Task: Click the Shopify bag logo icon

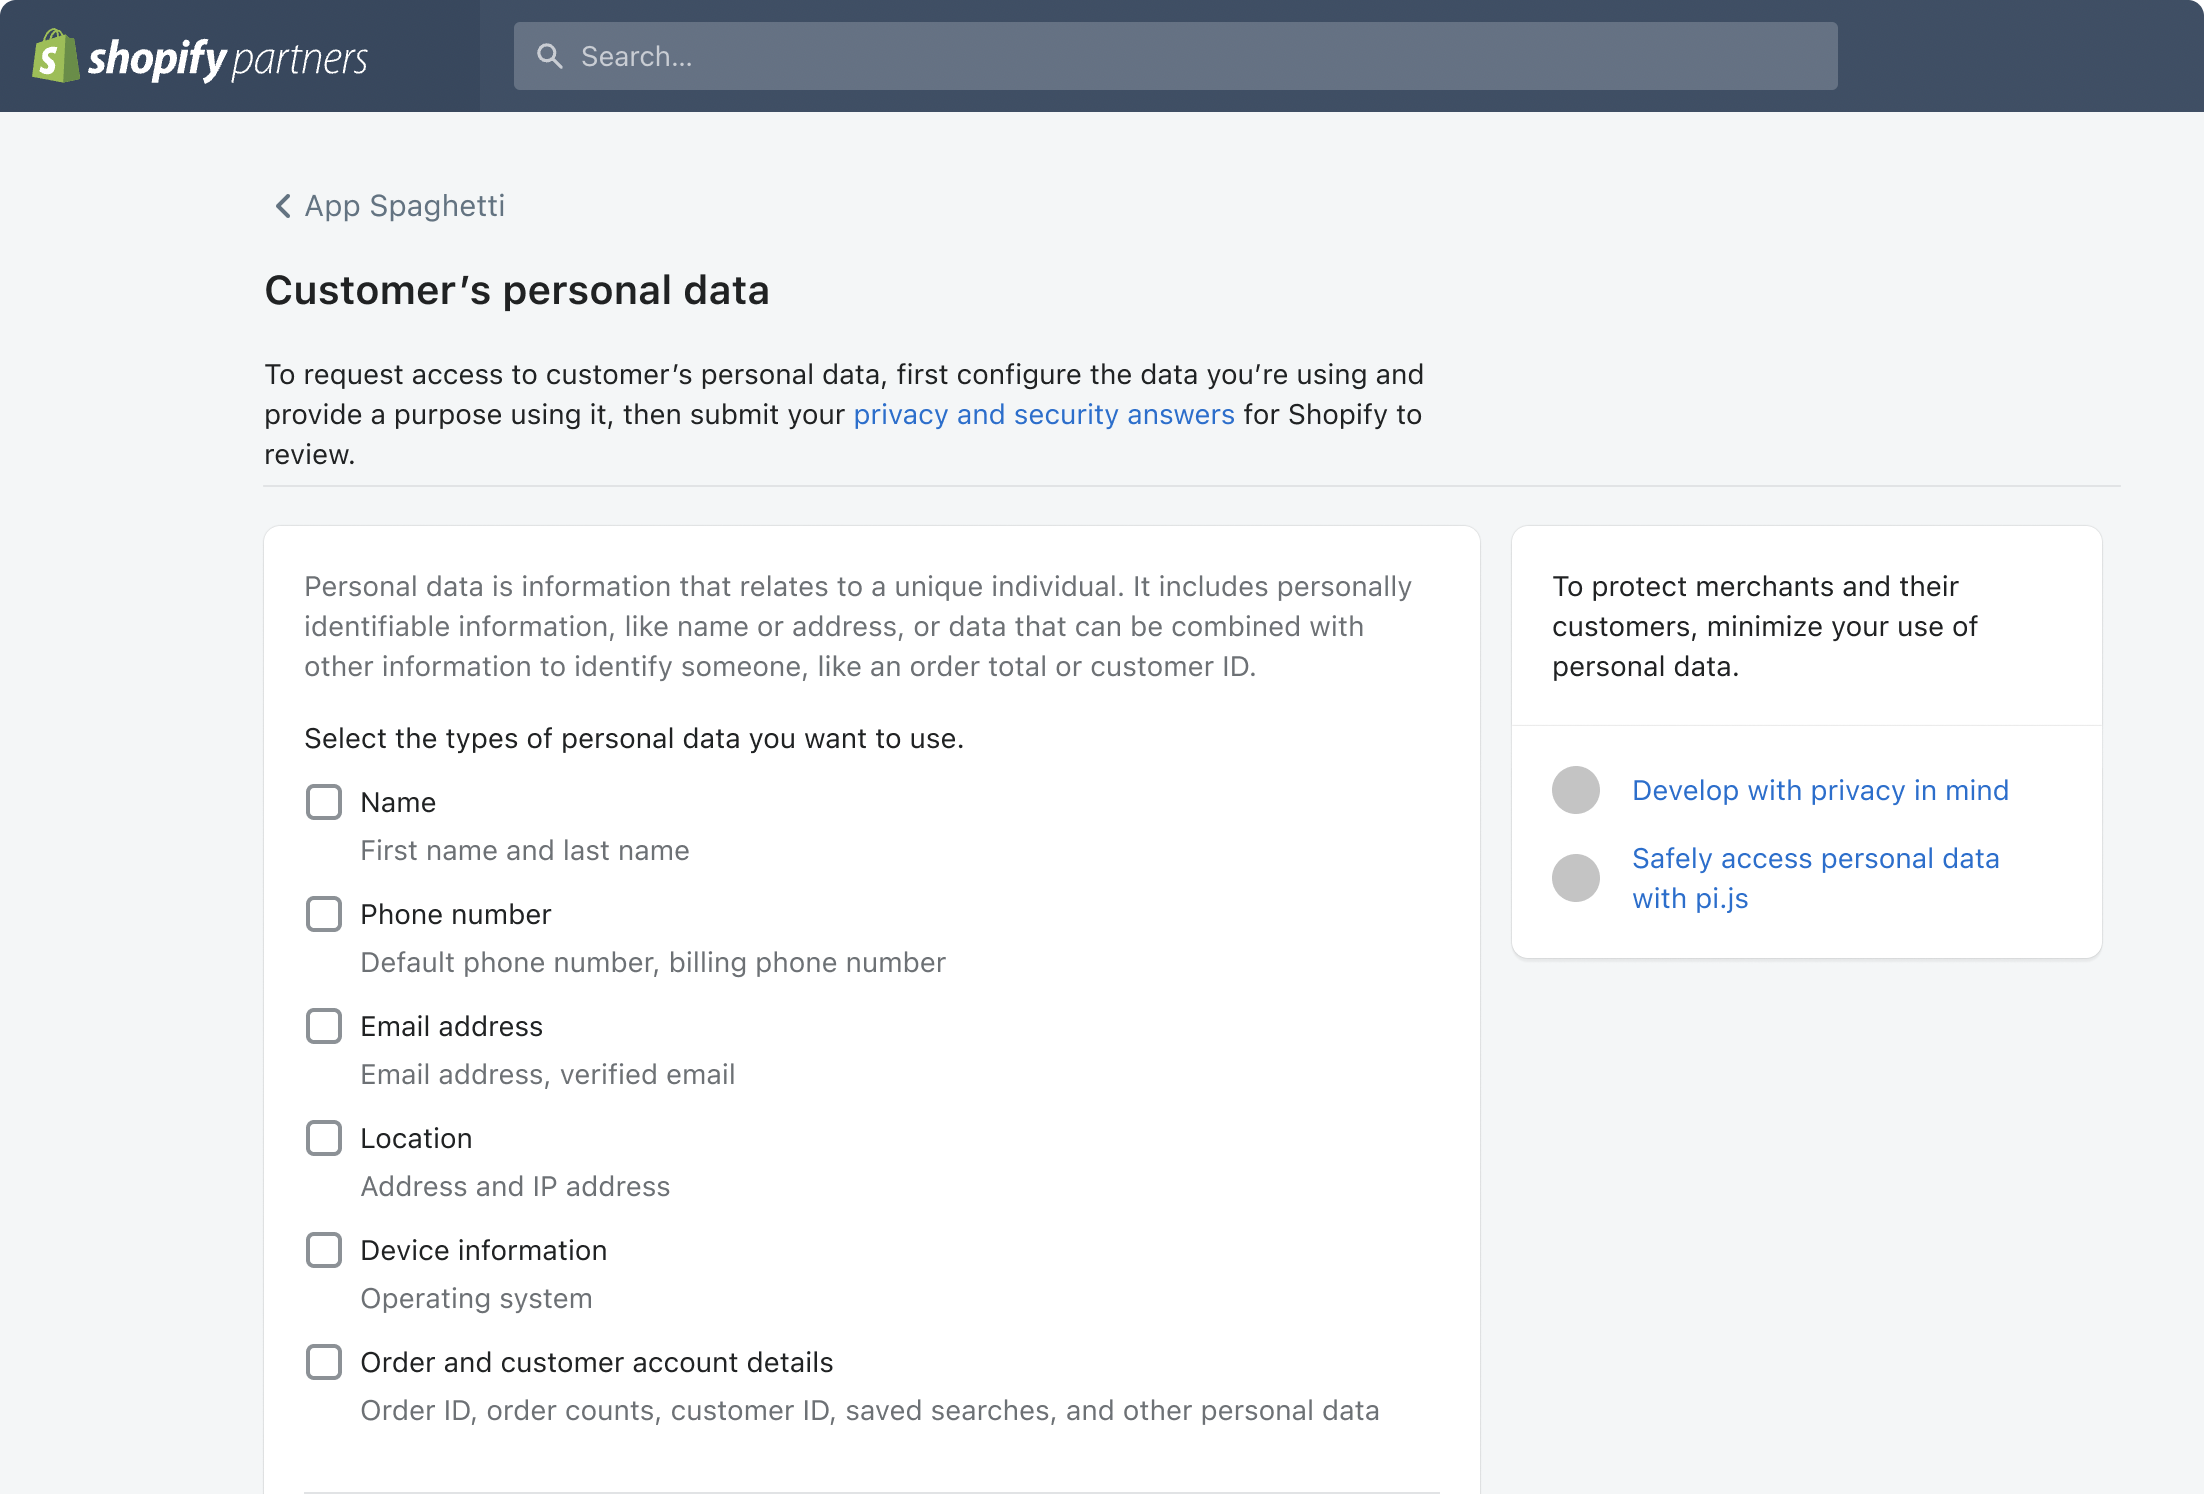Action: point(55,57)
